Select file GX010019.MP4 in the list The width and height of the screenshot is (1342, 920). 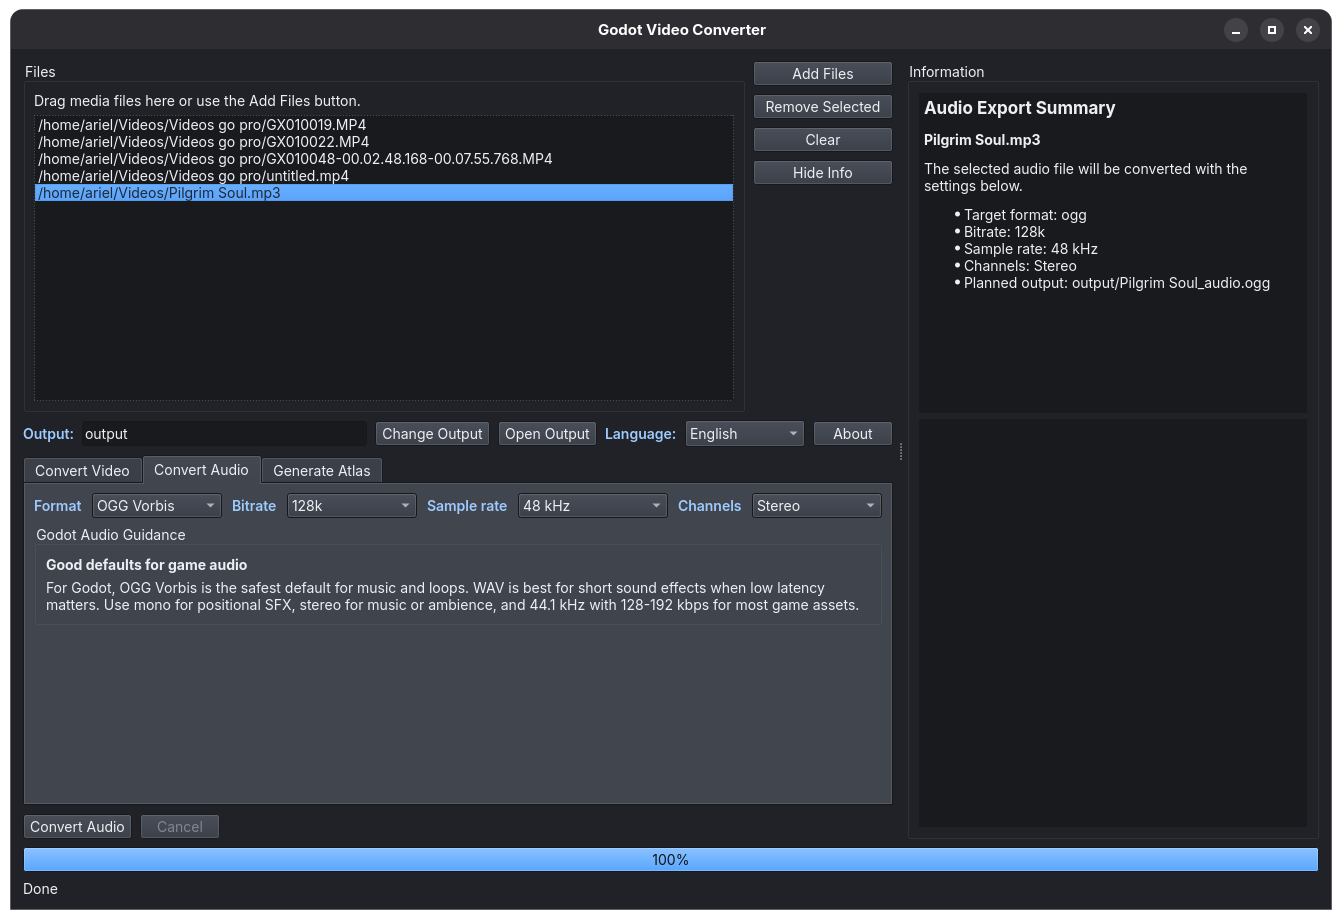(384, 125)
